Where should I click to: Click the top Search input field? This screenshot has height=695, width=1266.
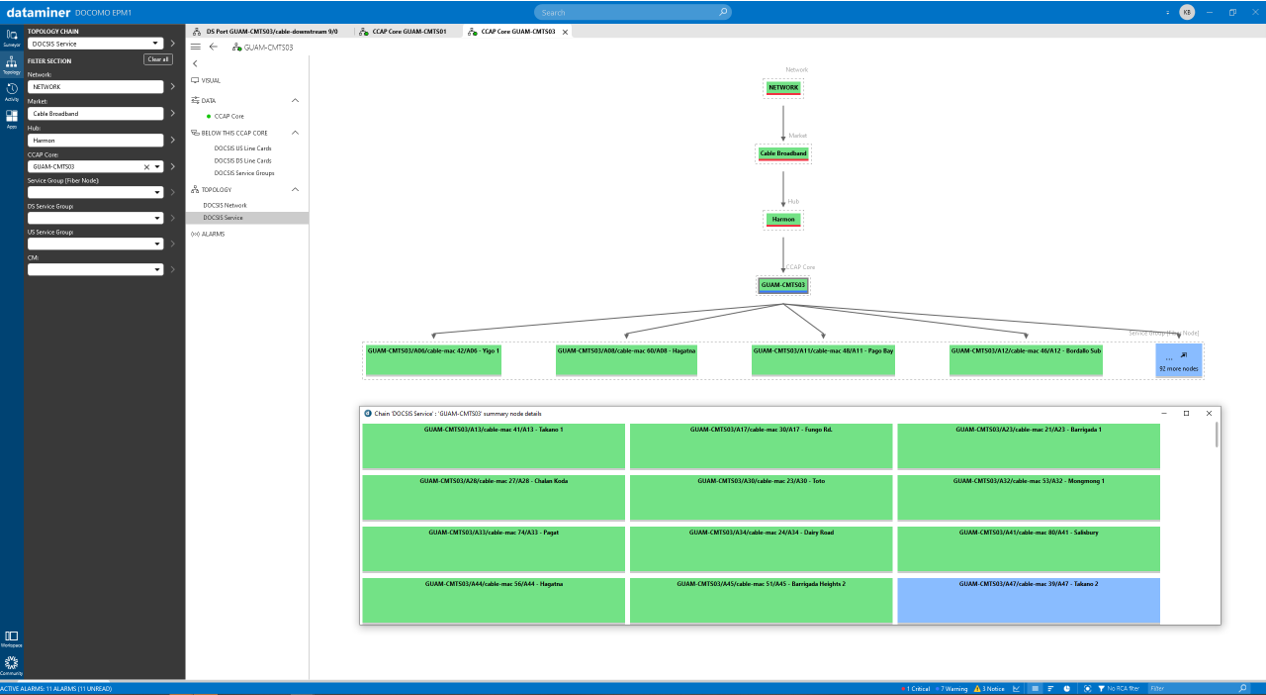point(632,12)
